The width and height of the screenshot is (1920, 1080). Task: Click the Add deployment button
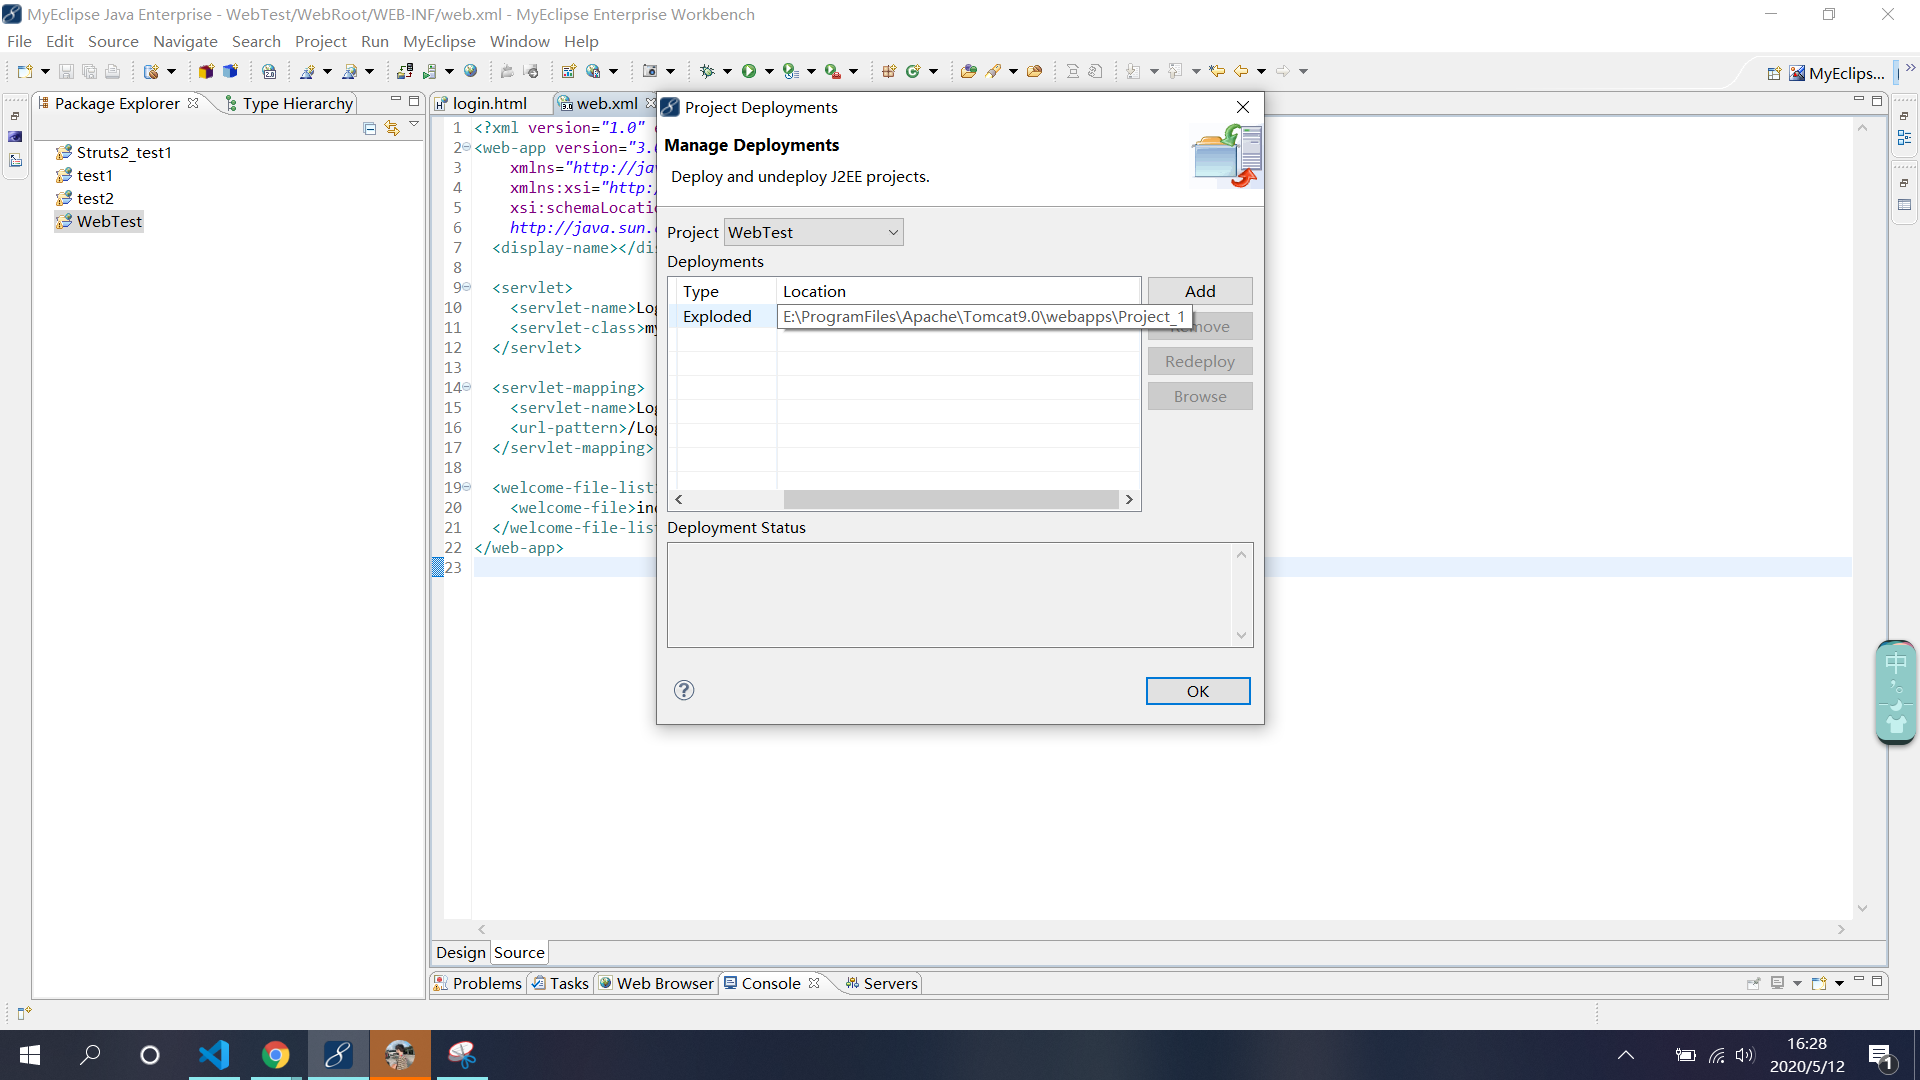pos(1200,291)
